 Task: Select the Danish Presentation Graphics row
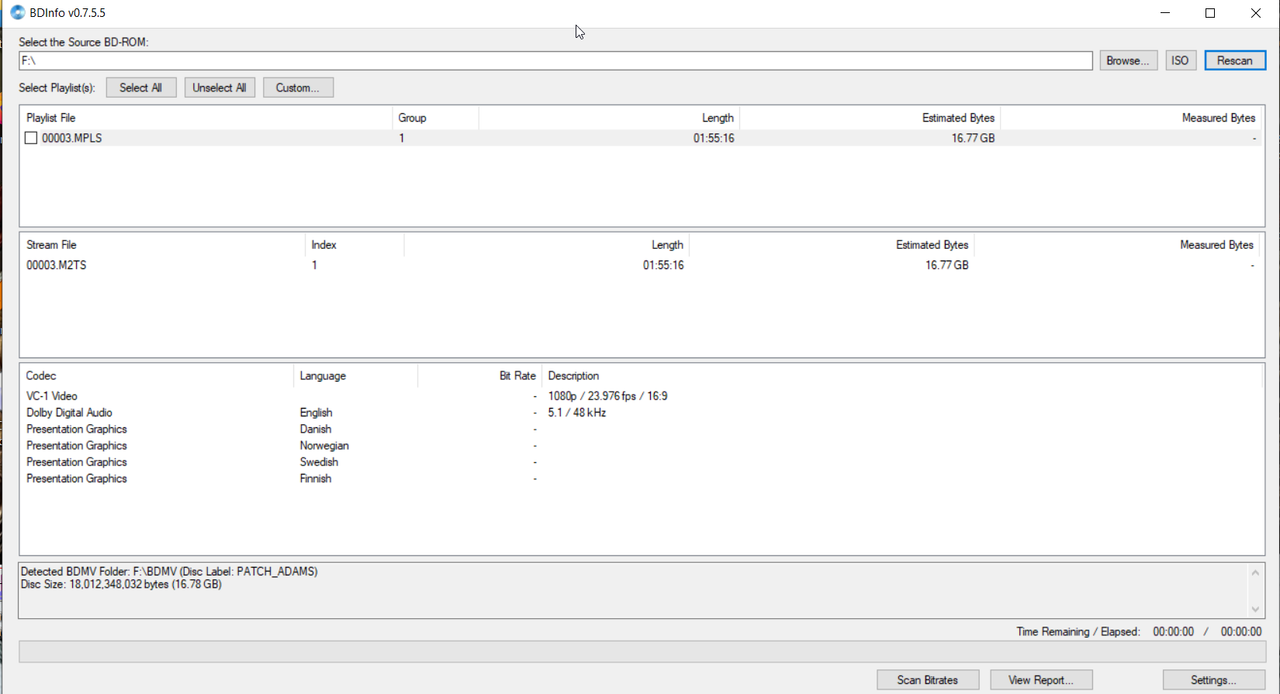tap(640, 429)
